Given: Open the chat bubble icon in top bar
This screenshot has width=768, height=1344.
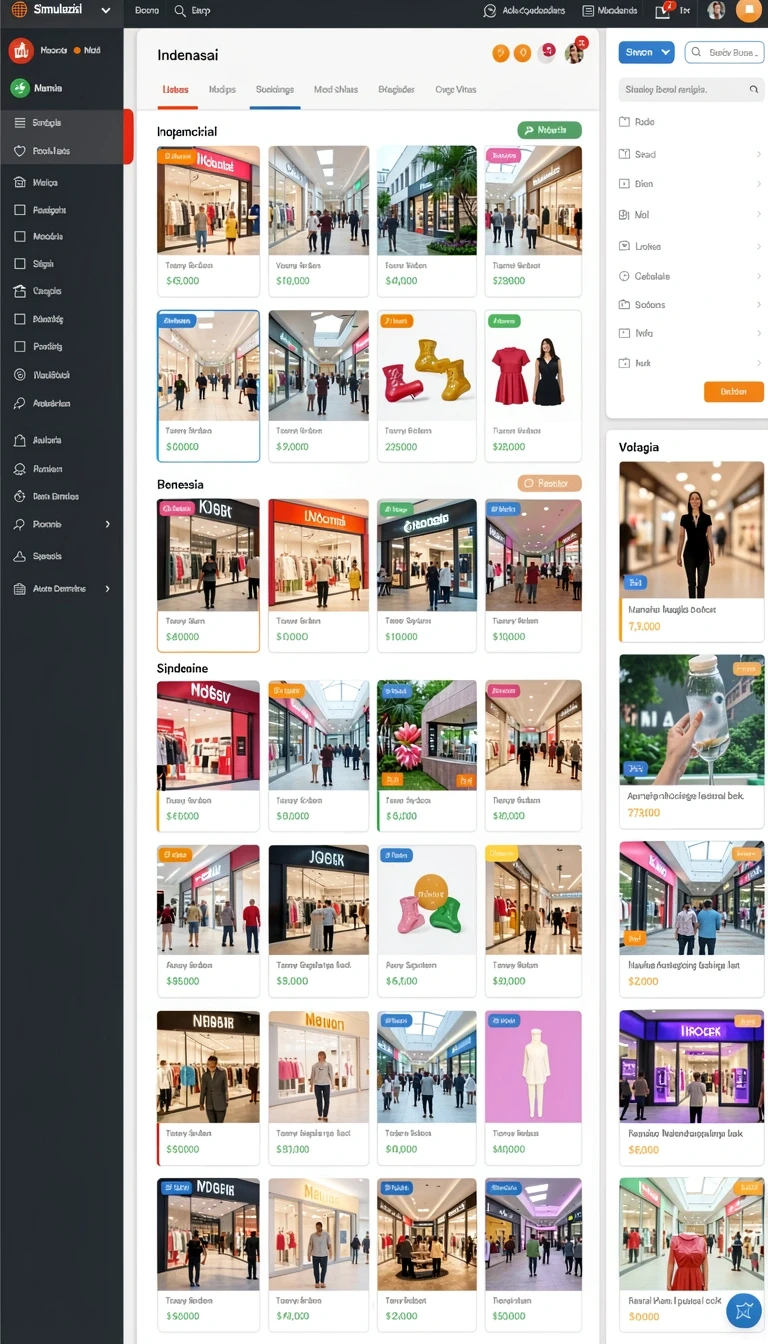Looking at the screenshot, I should click(490, 11).
